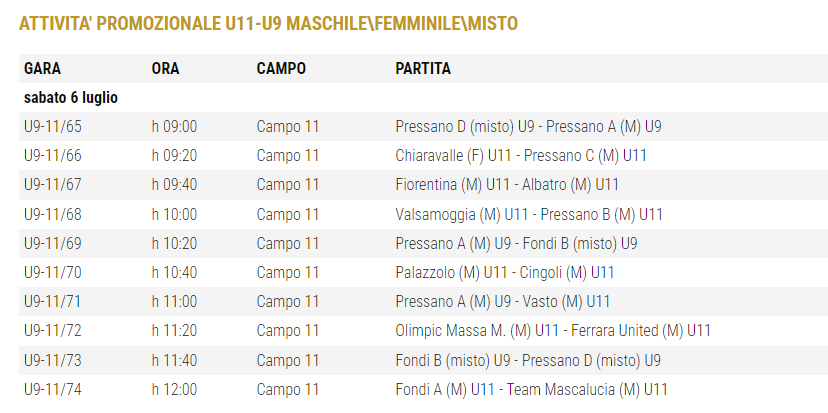Select the heading Attivita' Promozionale U11-U9
The width and height of the screenshot is (828, 413).
pyautogui.click(x=268, y=23)
